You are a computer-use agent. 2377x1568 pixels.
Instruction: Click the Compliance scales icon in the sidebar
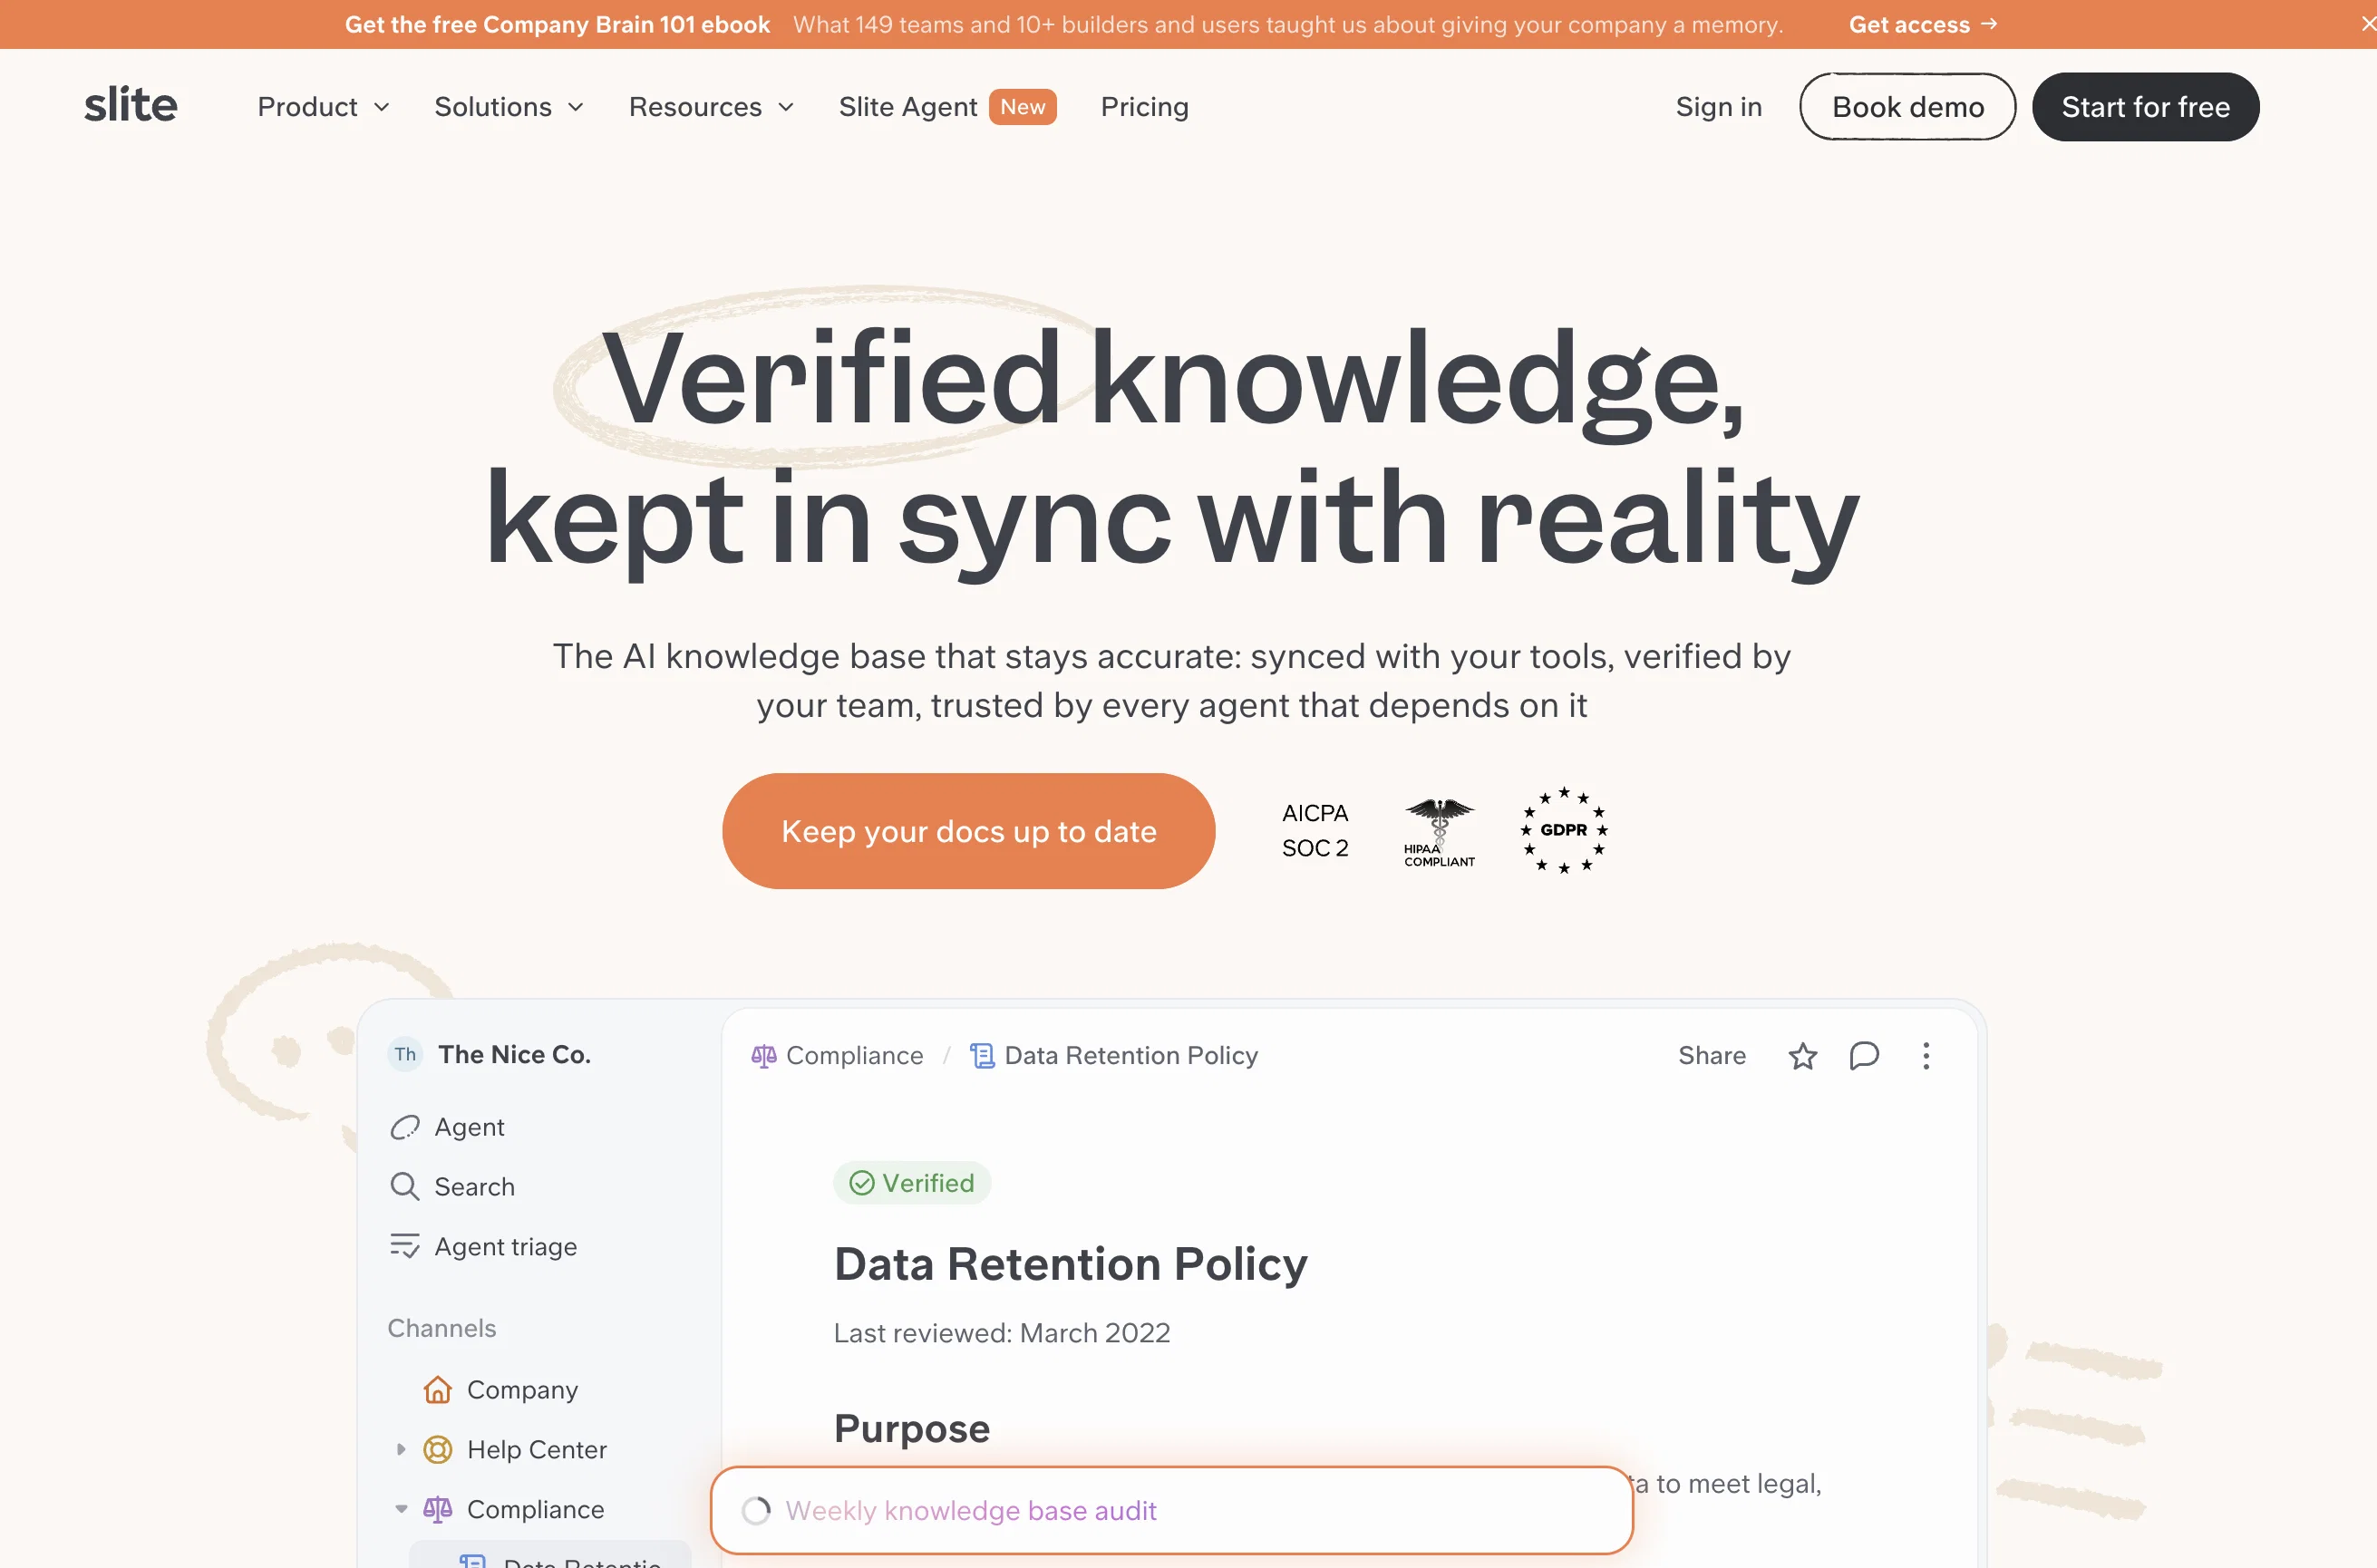tap(438, 1509)
